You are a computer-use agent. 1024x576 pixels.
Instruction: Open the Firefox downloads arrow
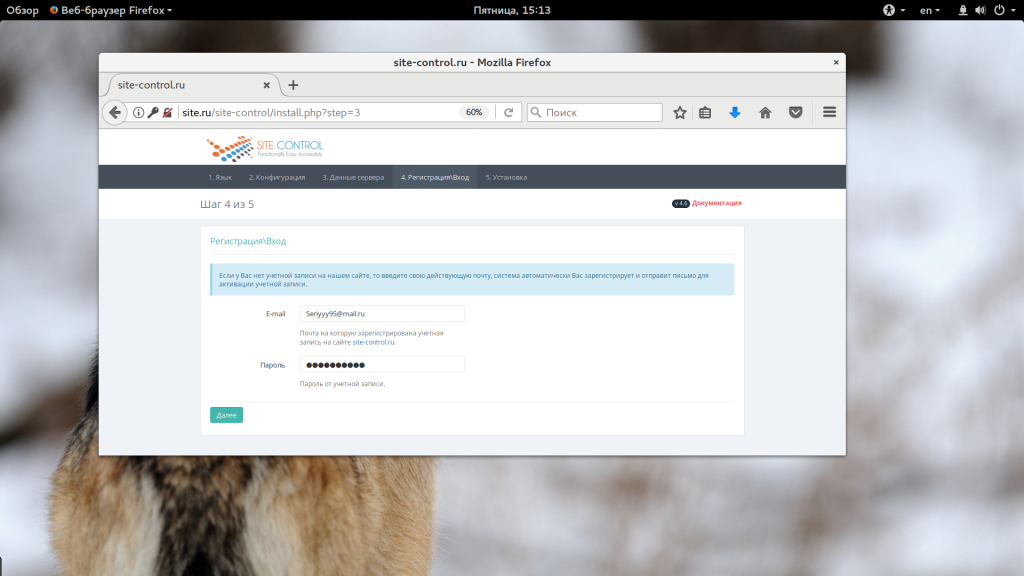click(x=735, y=113)
